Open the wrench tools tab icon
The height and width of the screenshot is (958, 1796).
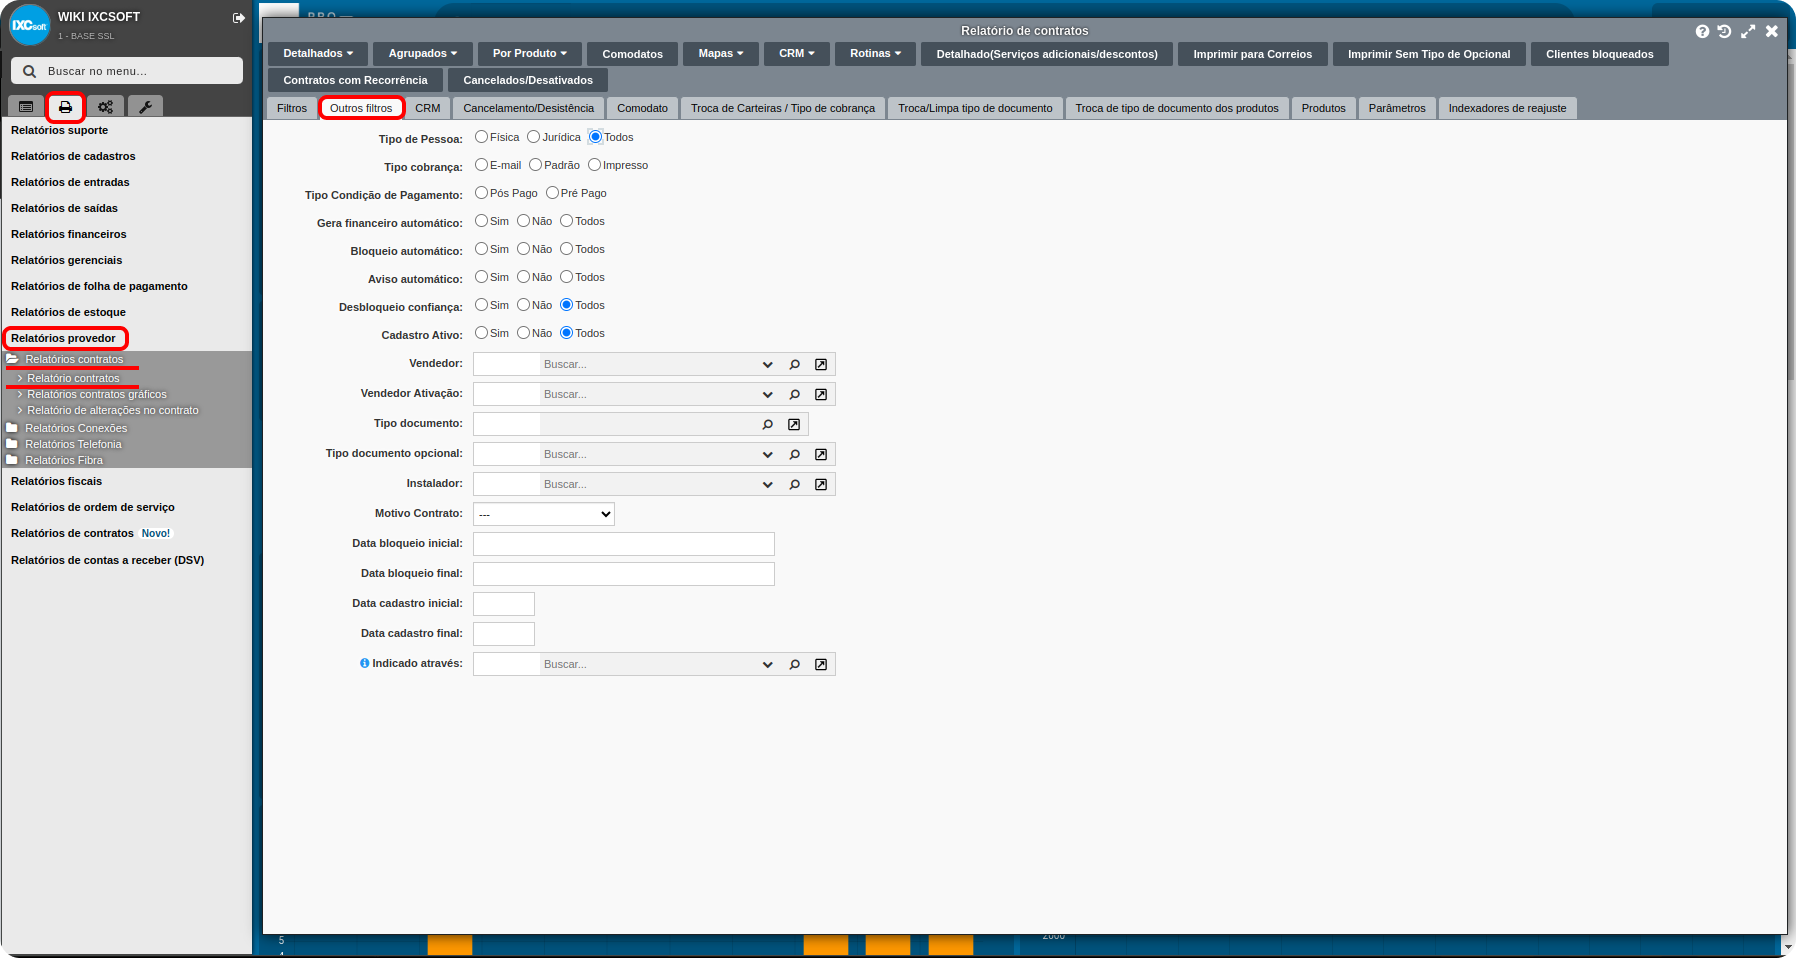pyautogui.click(x=145, y=107)
